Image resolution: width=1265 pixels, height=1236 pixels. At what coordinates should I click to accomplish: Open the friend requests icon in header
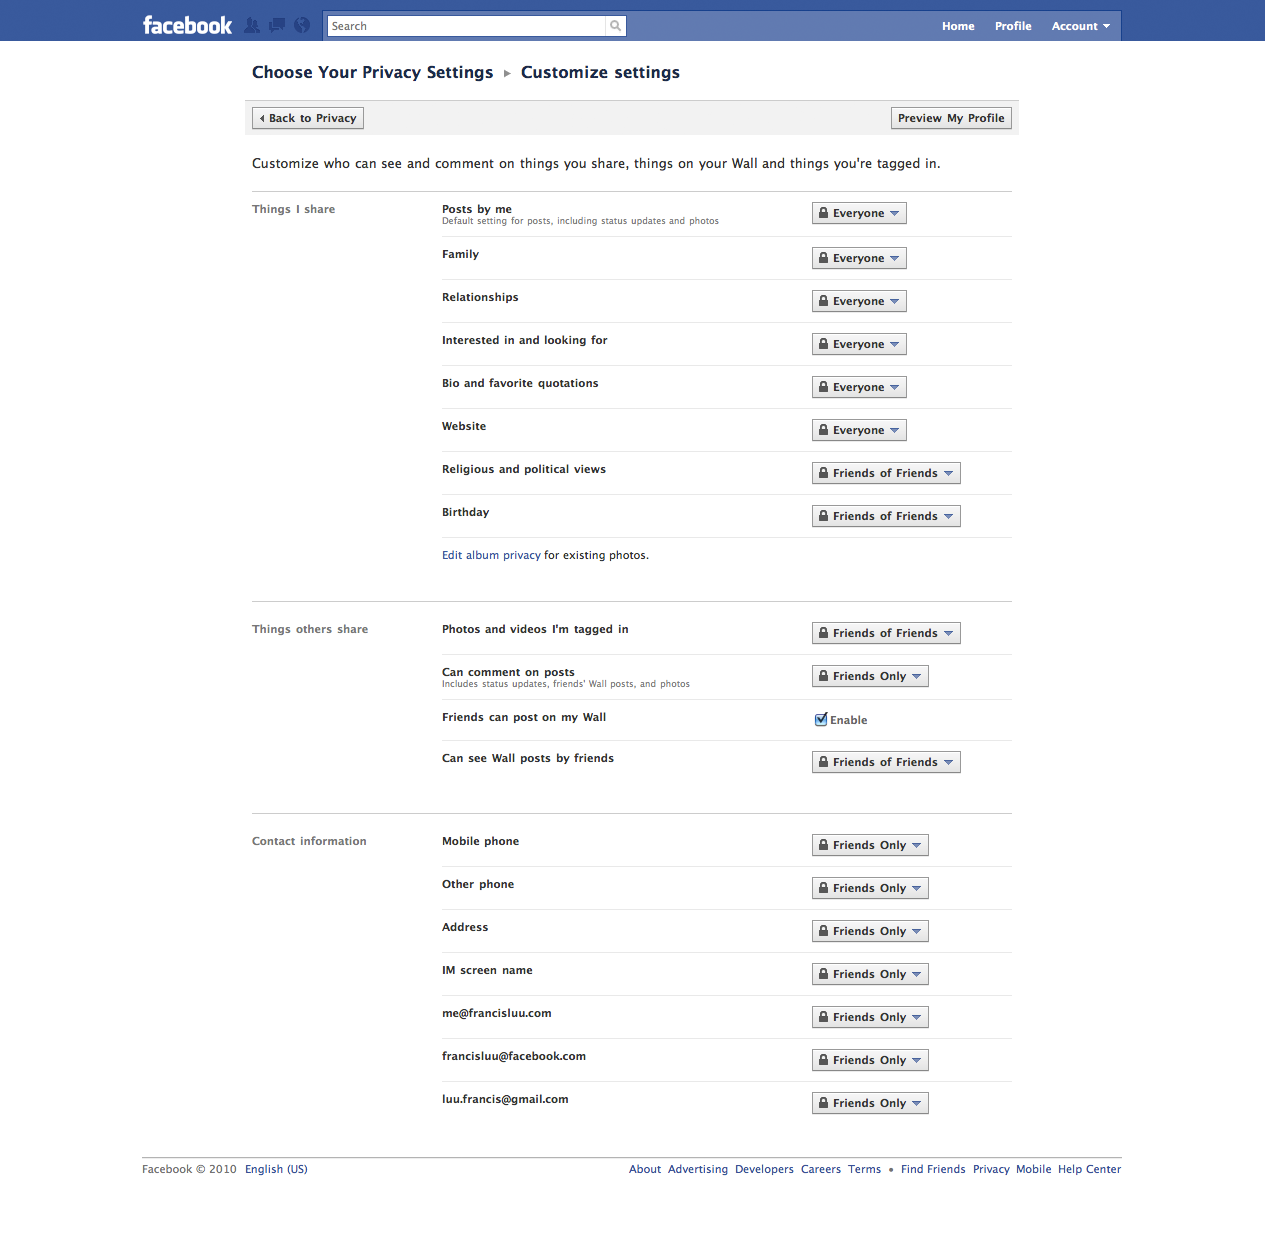coord(252,25)
